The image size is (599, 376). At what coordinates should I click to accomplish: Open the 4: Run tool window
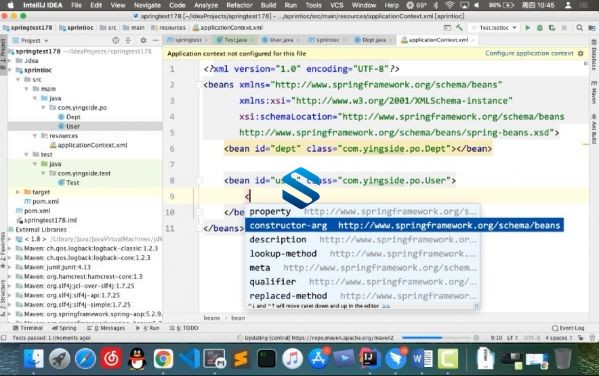pyautogui.click(x=147, y=328)
